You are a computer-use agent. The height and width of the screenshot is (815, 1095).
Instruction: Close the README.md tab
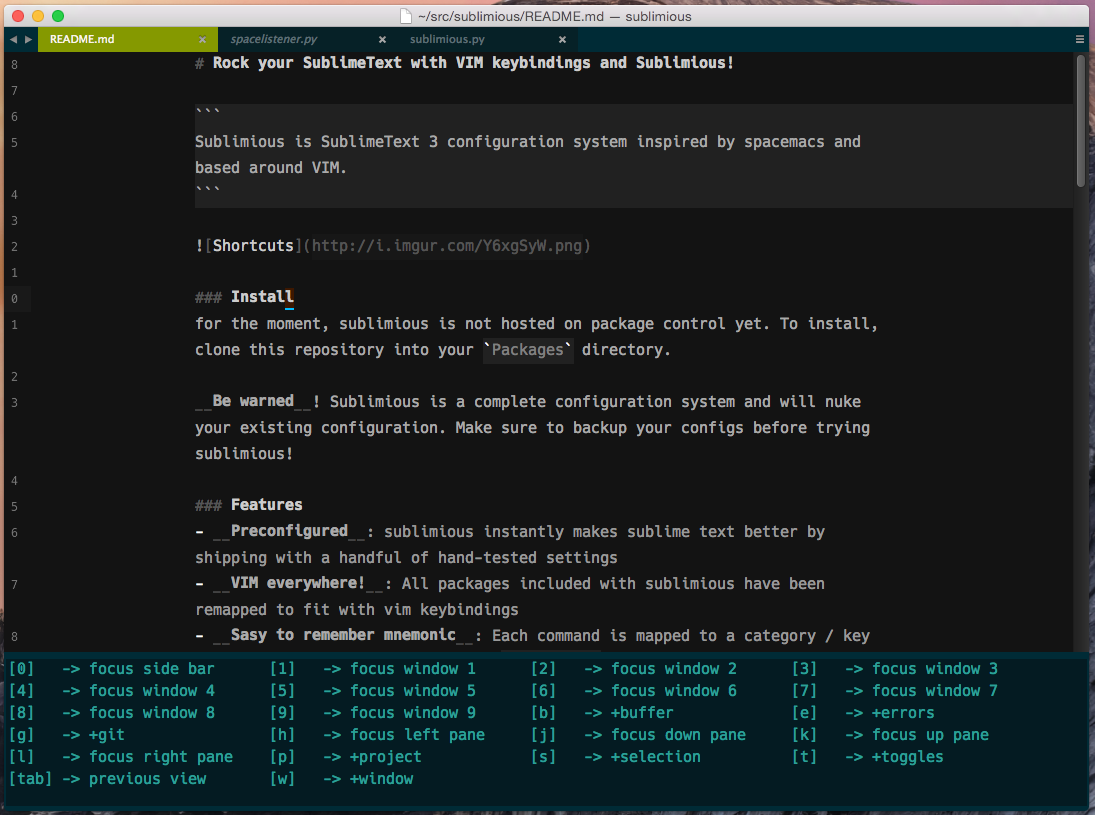(203, 39)
